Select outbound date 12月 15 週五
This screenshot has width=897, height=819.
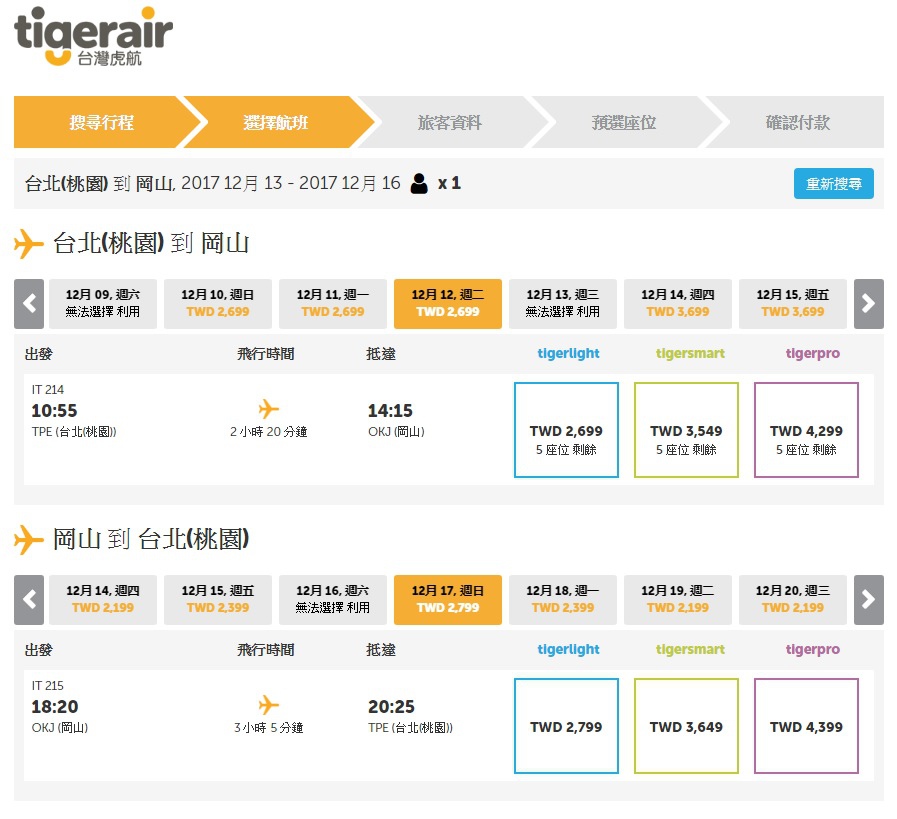coord(793,304)
